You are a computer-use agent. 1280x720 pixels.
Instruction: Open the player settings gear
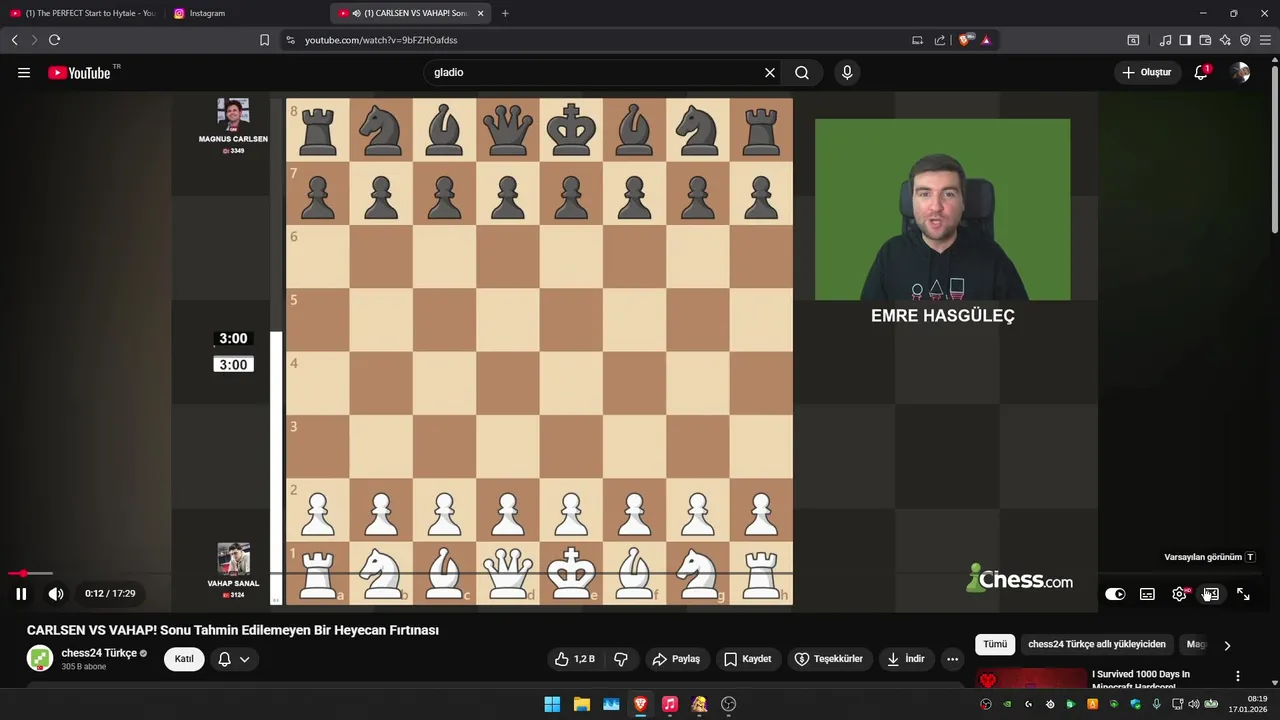point(1179,594)
